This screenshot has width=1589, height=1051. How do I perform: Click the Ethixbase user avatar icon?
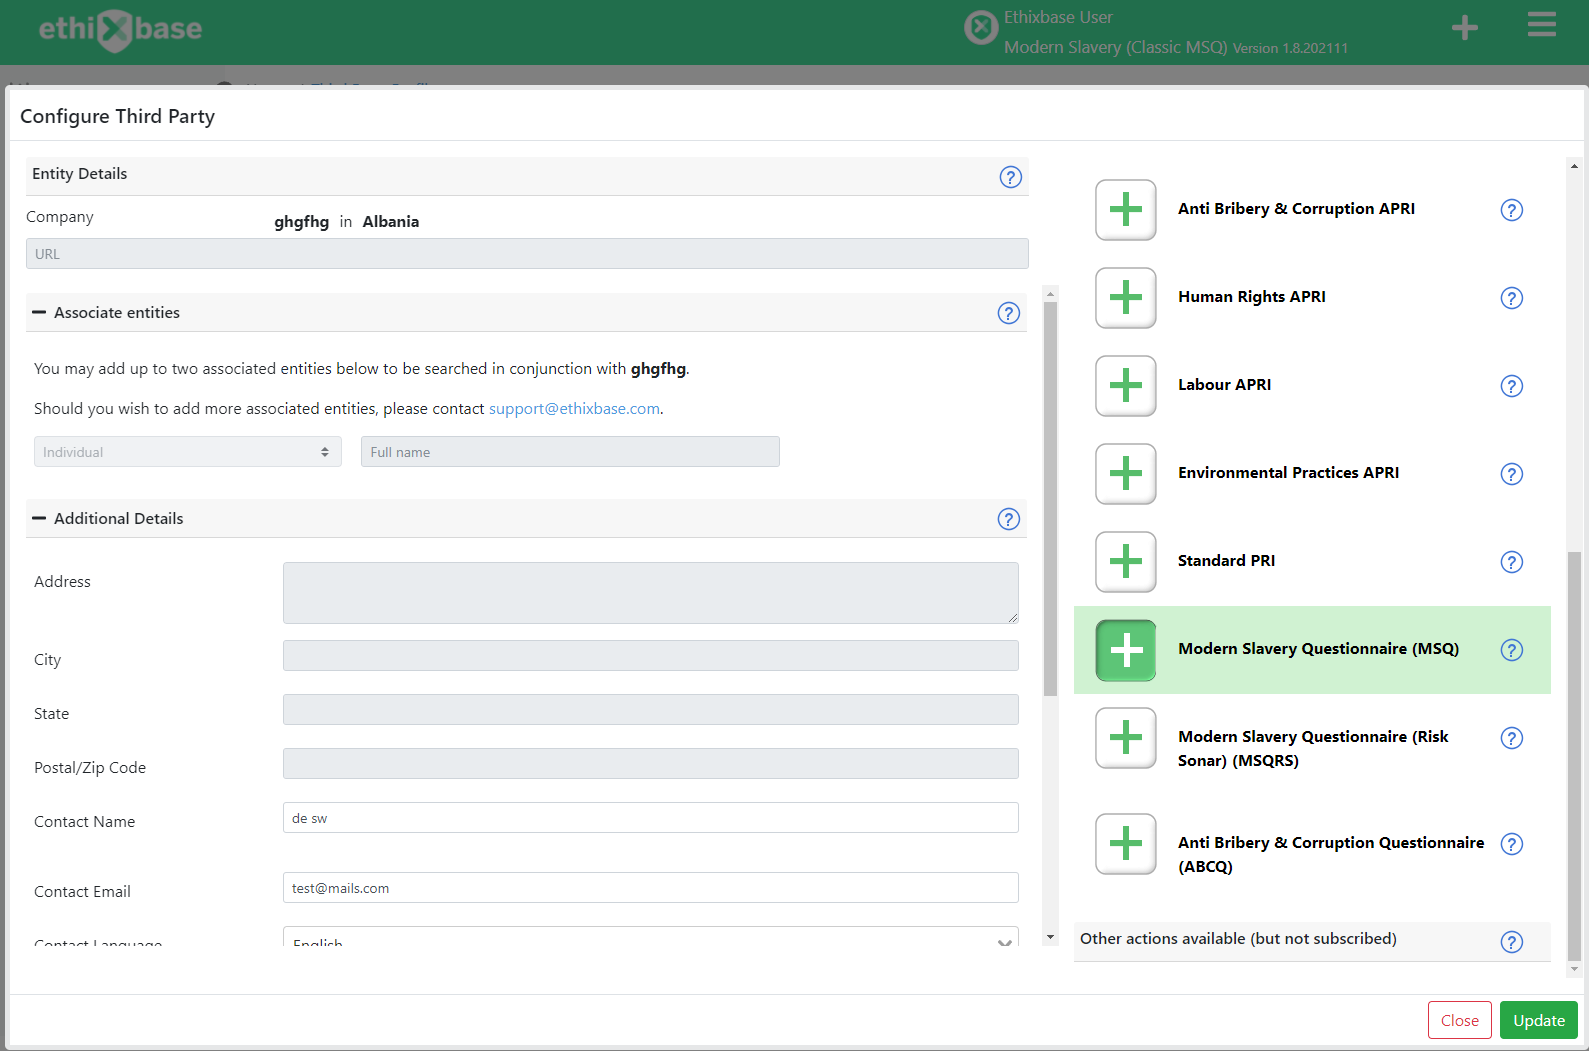[981, 27]
